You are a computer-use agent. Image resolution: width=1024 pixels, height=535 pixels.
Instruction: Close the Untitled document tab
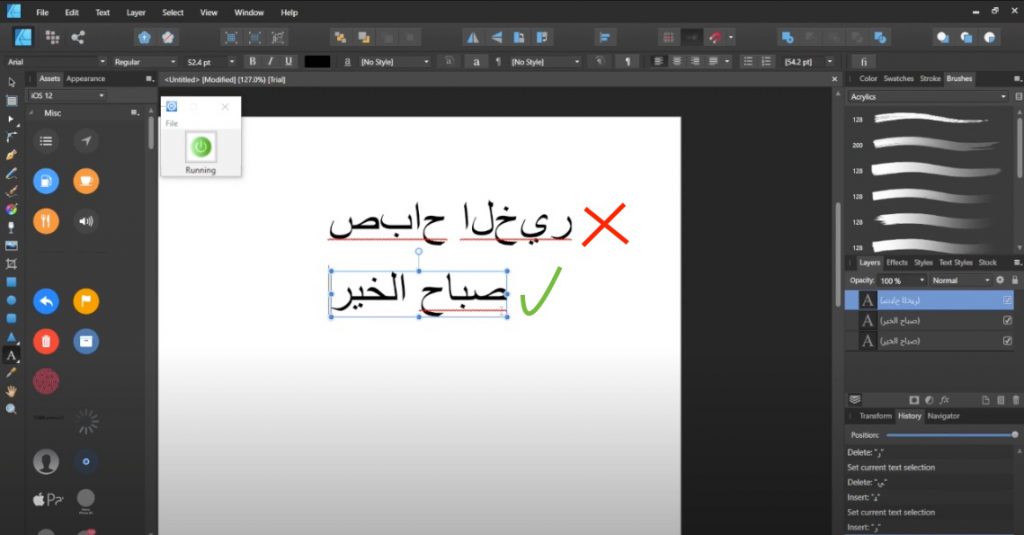pyautogui.click(x=834, y=79)
